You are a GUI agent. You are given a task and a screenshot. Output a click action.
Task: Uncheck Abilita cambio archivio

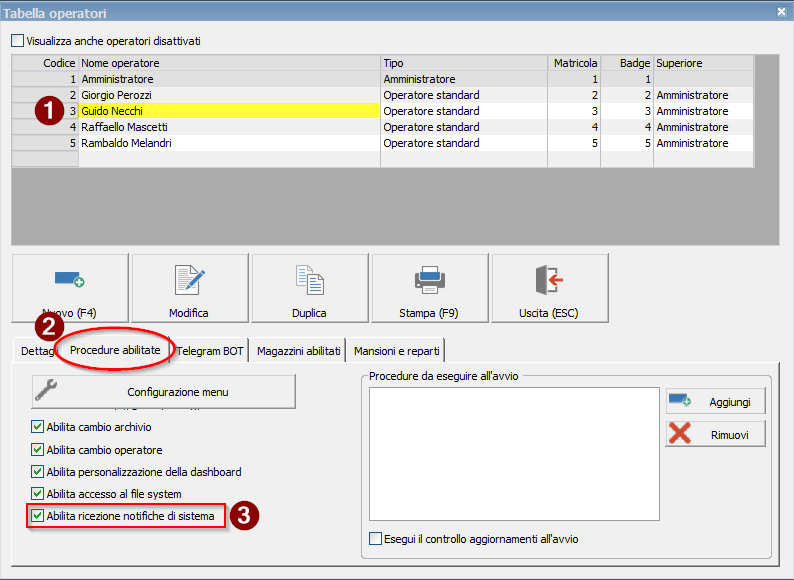(x=38, y=427)
